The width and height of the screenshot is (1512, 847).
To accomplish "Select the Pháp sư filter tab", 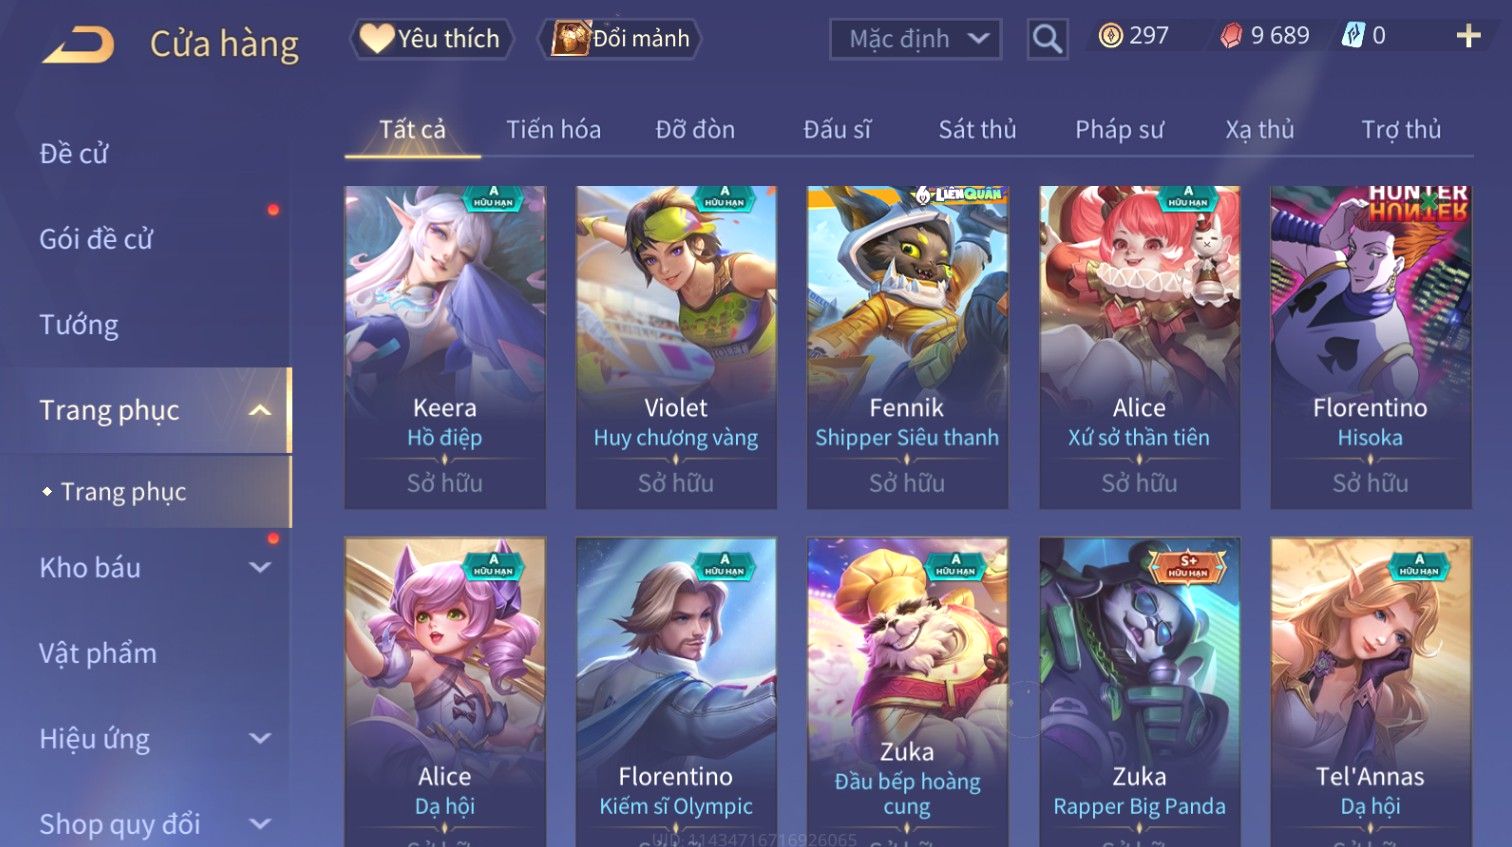I will pos(1119,130).
